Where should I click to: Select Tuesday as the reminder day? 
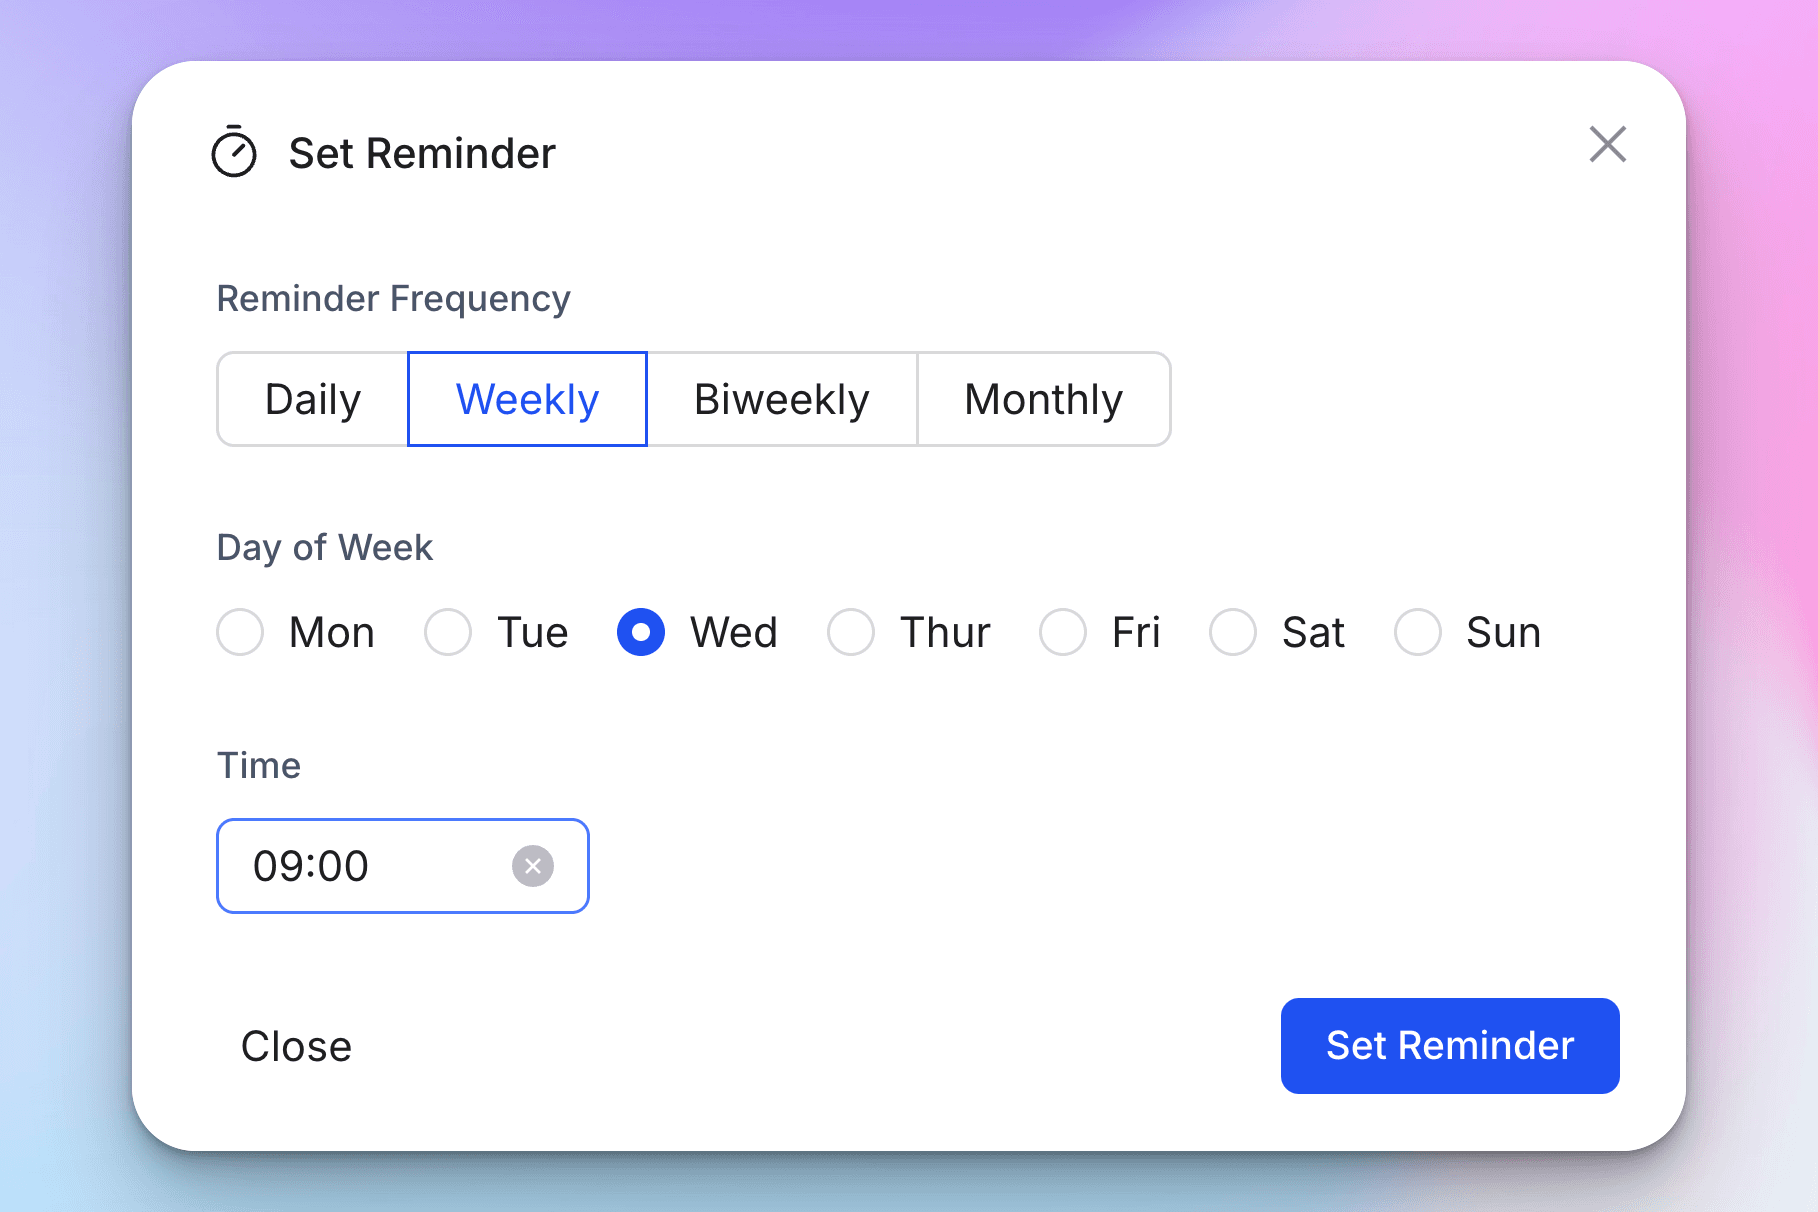coord(447,632)
